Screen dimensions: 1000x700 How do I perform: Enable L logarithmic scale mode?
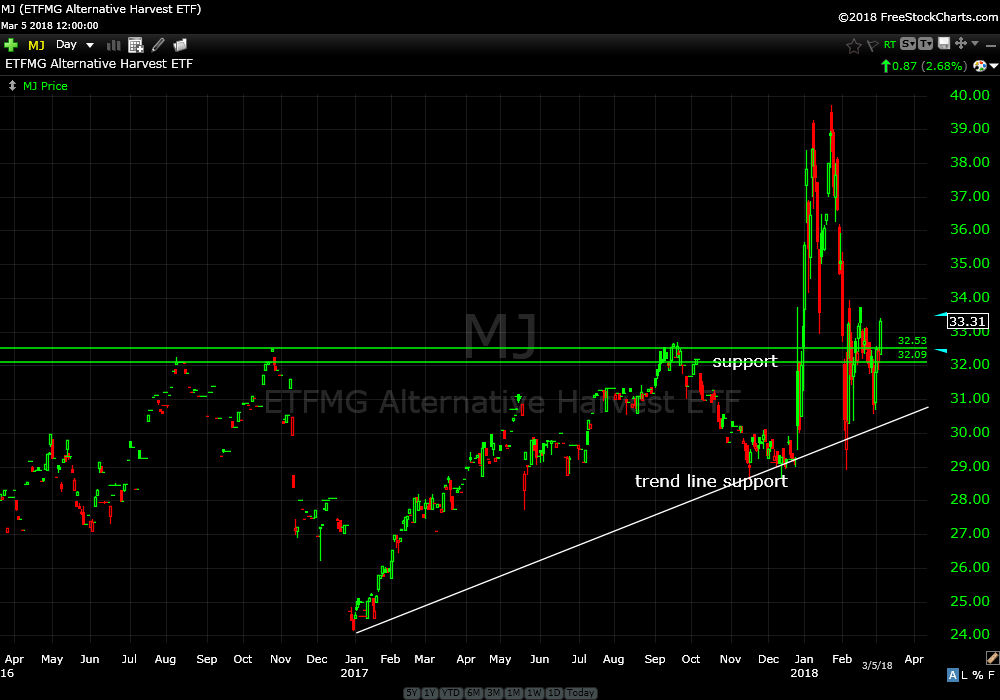pos(963,675)
